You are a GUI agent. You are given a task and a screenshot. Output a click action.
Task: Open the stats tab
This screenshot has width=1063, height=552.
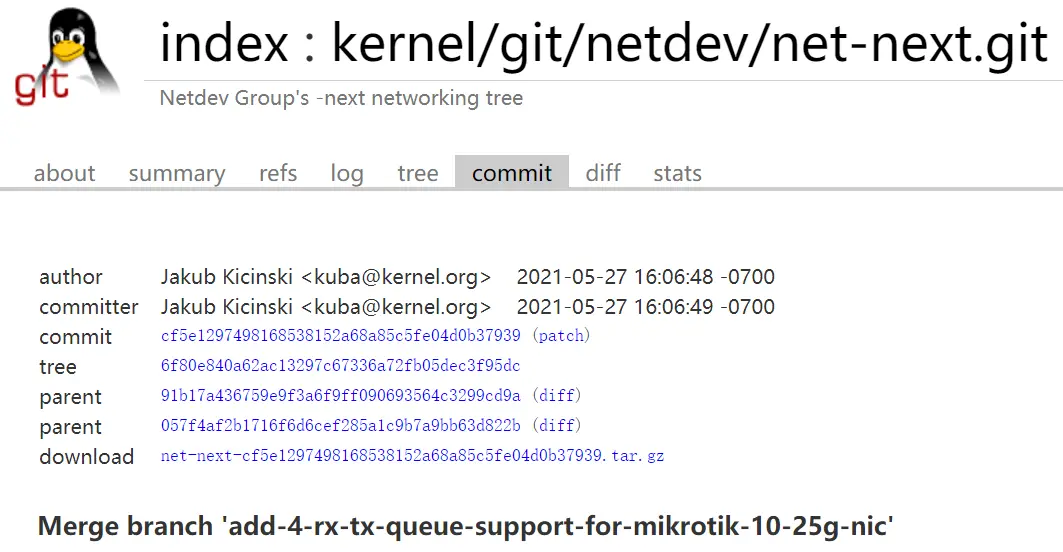[x=677, y=174]
